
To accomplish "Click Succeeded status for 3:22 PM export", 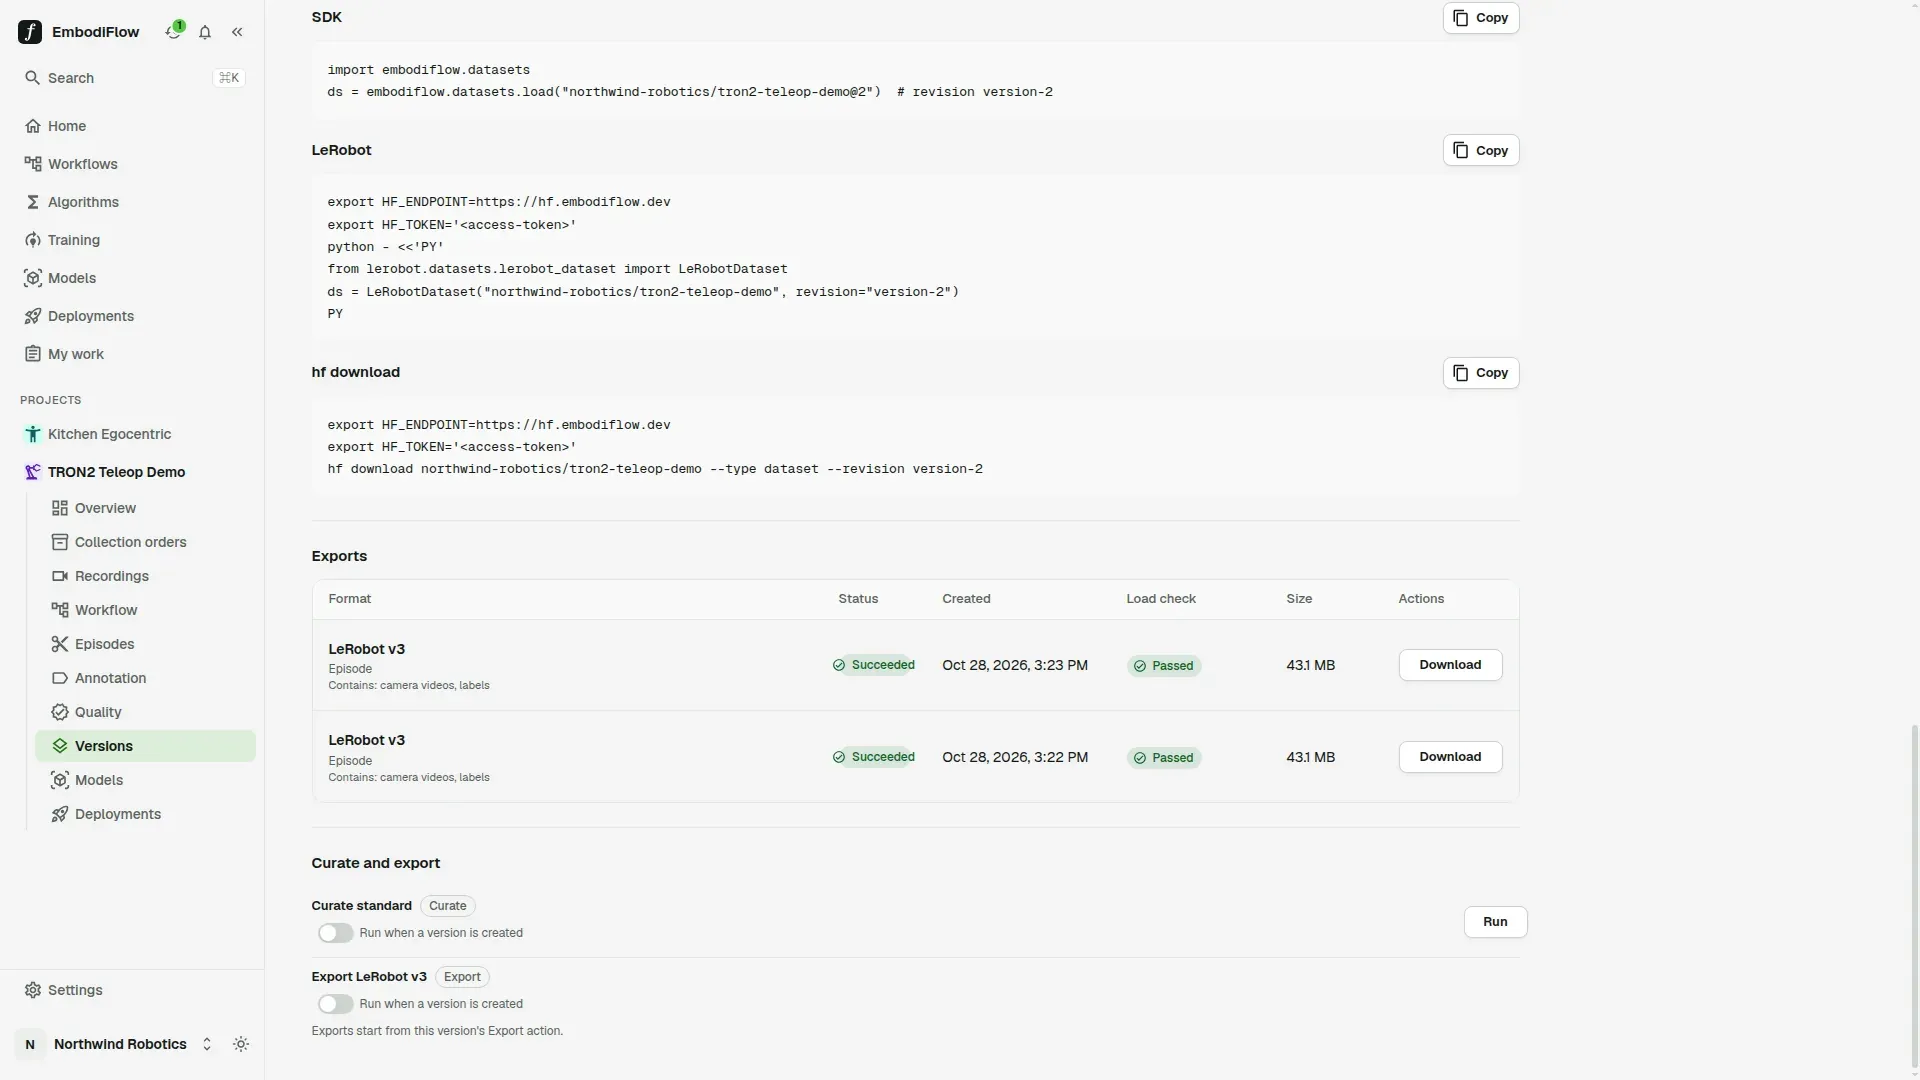I will [x=874, y=757].
